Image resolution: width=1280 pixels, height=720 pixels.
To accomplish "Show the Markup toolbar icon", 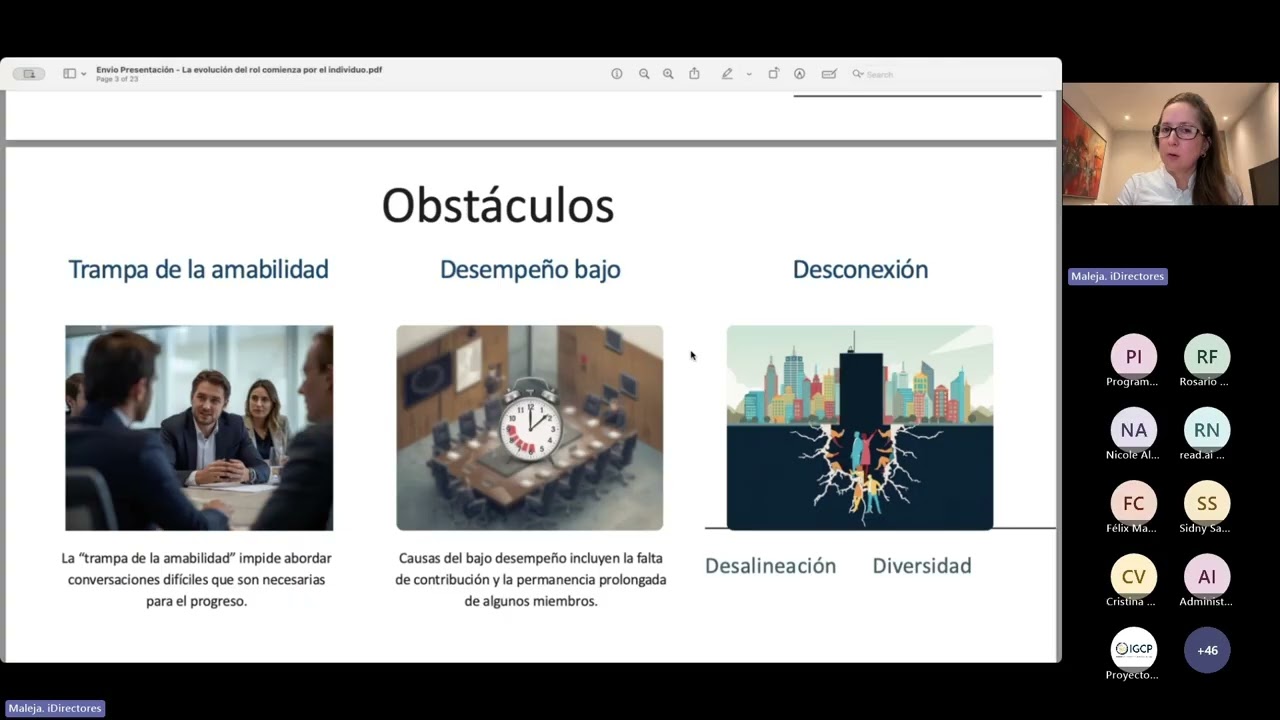I will point(800,74).
